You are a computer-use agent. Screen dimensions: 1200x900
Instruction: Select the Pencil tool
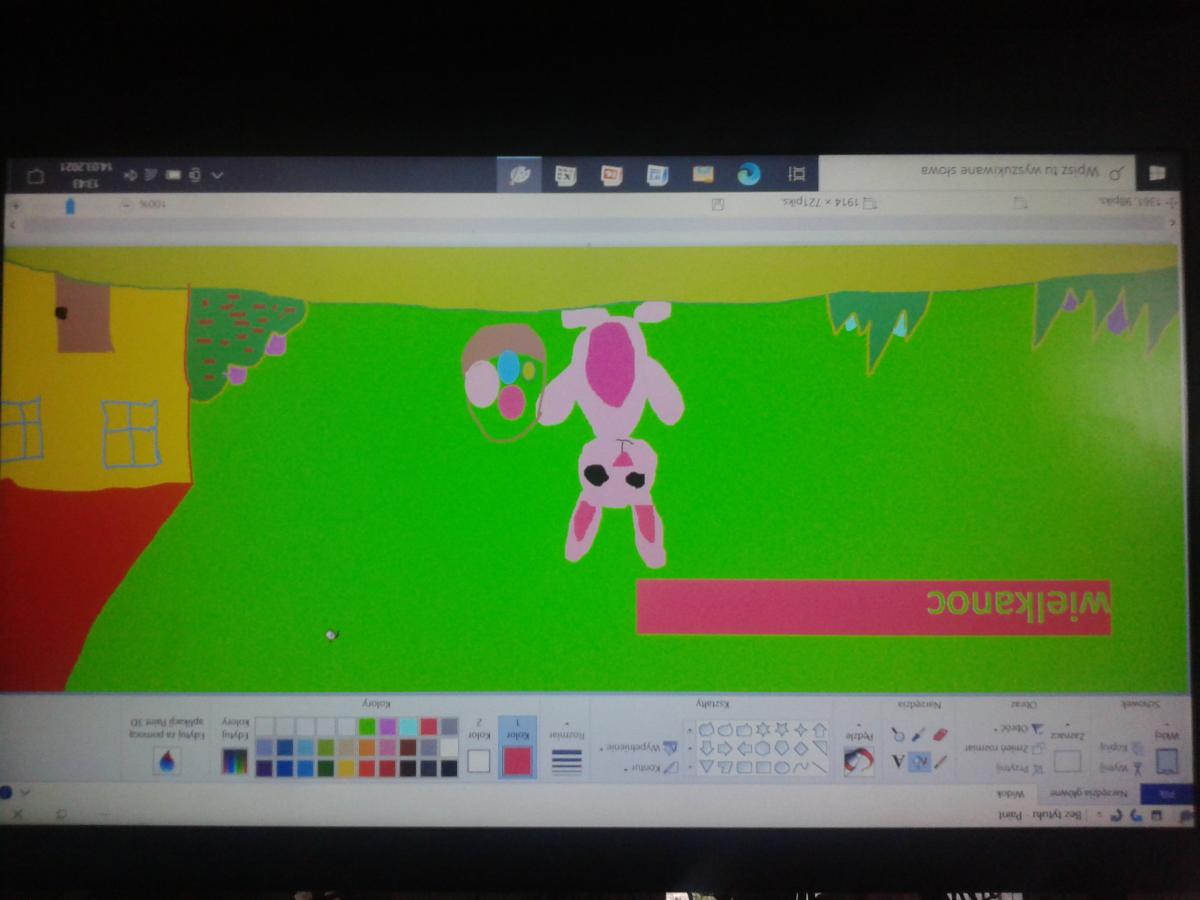[940, 762]
